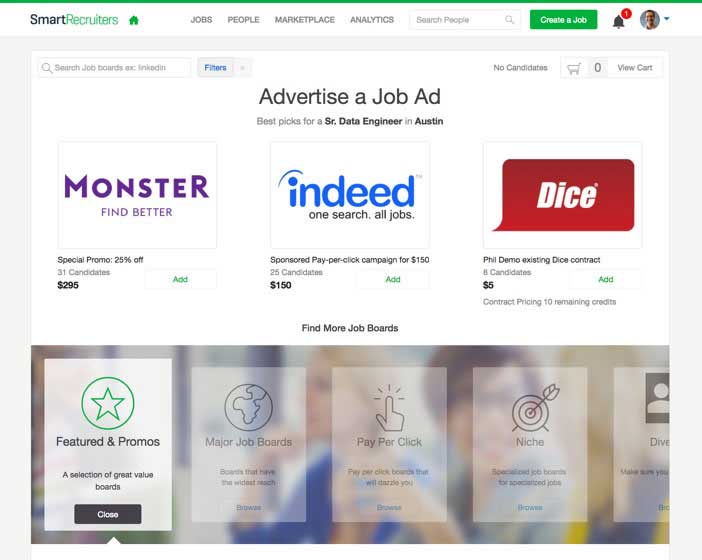Click the search magnifier in Search People
Viewport: 702px width, 560px height.
(509, 20)
